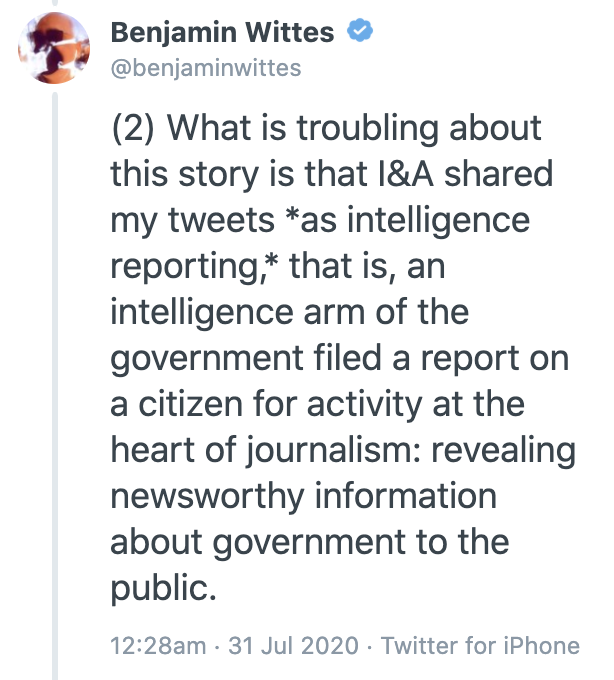
Task: Click the line "government filed a report on"
Action: click(340, 360)
